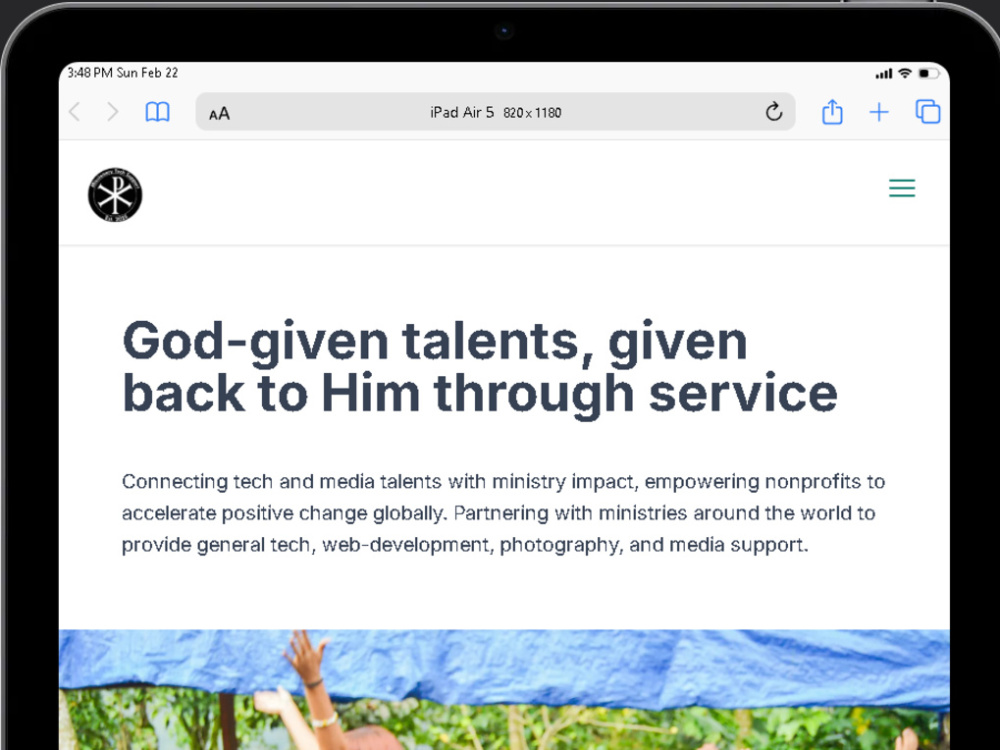Screen dimensions: 1000x750
Task: Open the green hamburger menu
Action: [x=902, y=188]
